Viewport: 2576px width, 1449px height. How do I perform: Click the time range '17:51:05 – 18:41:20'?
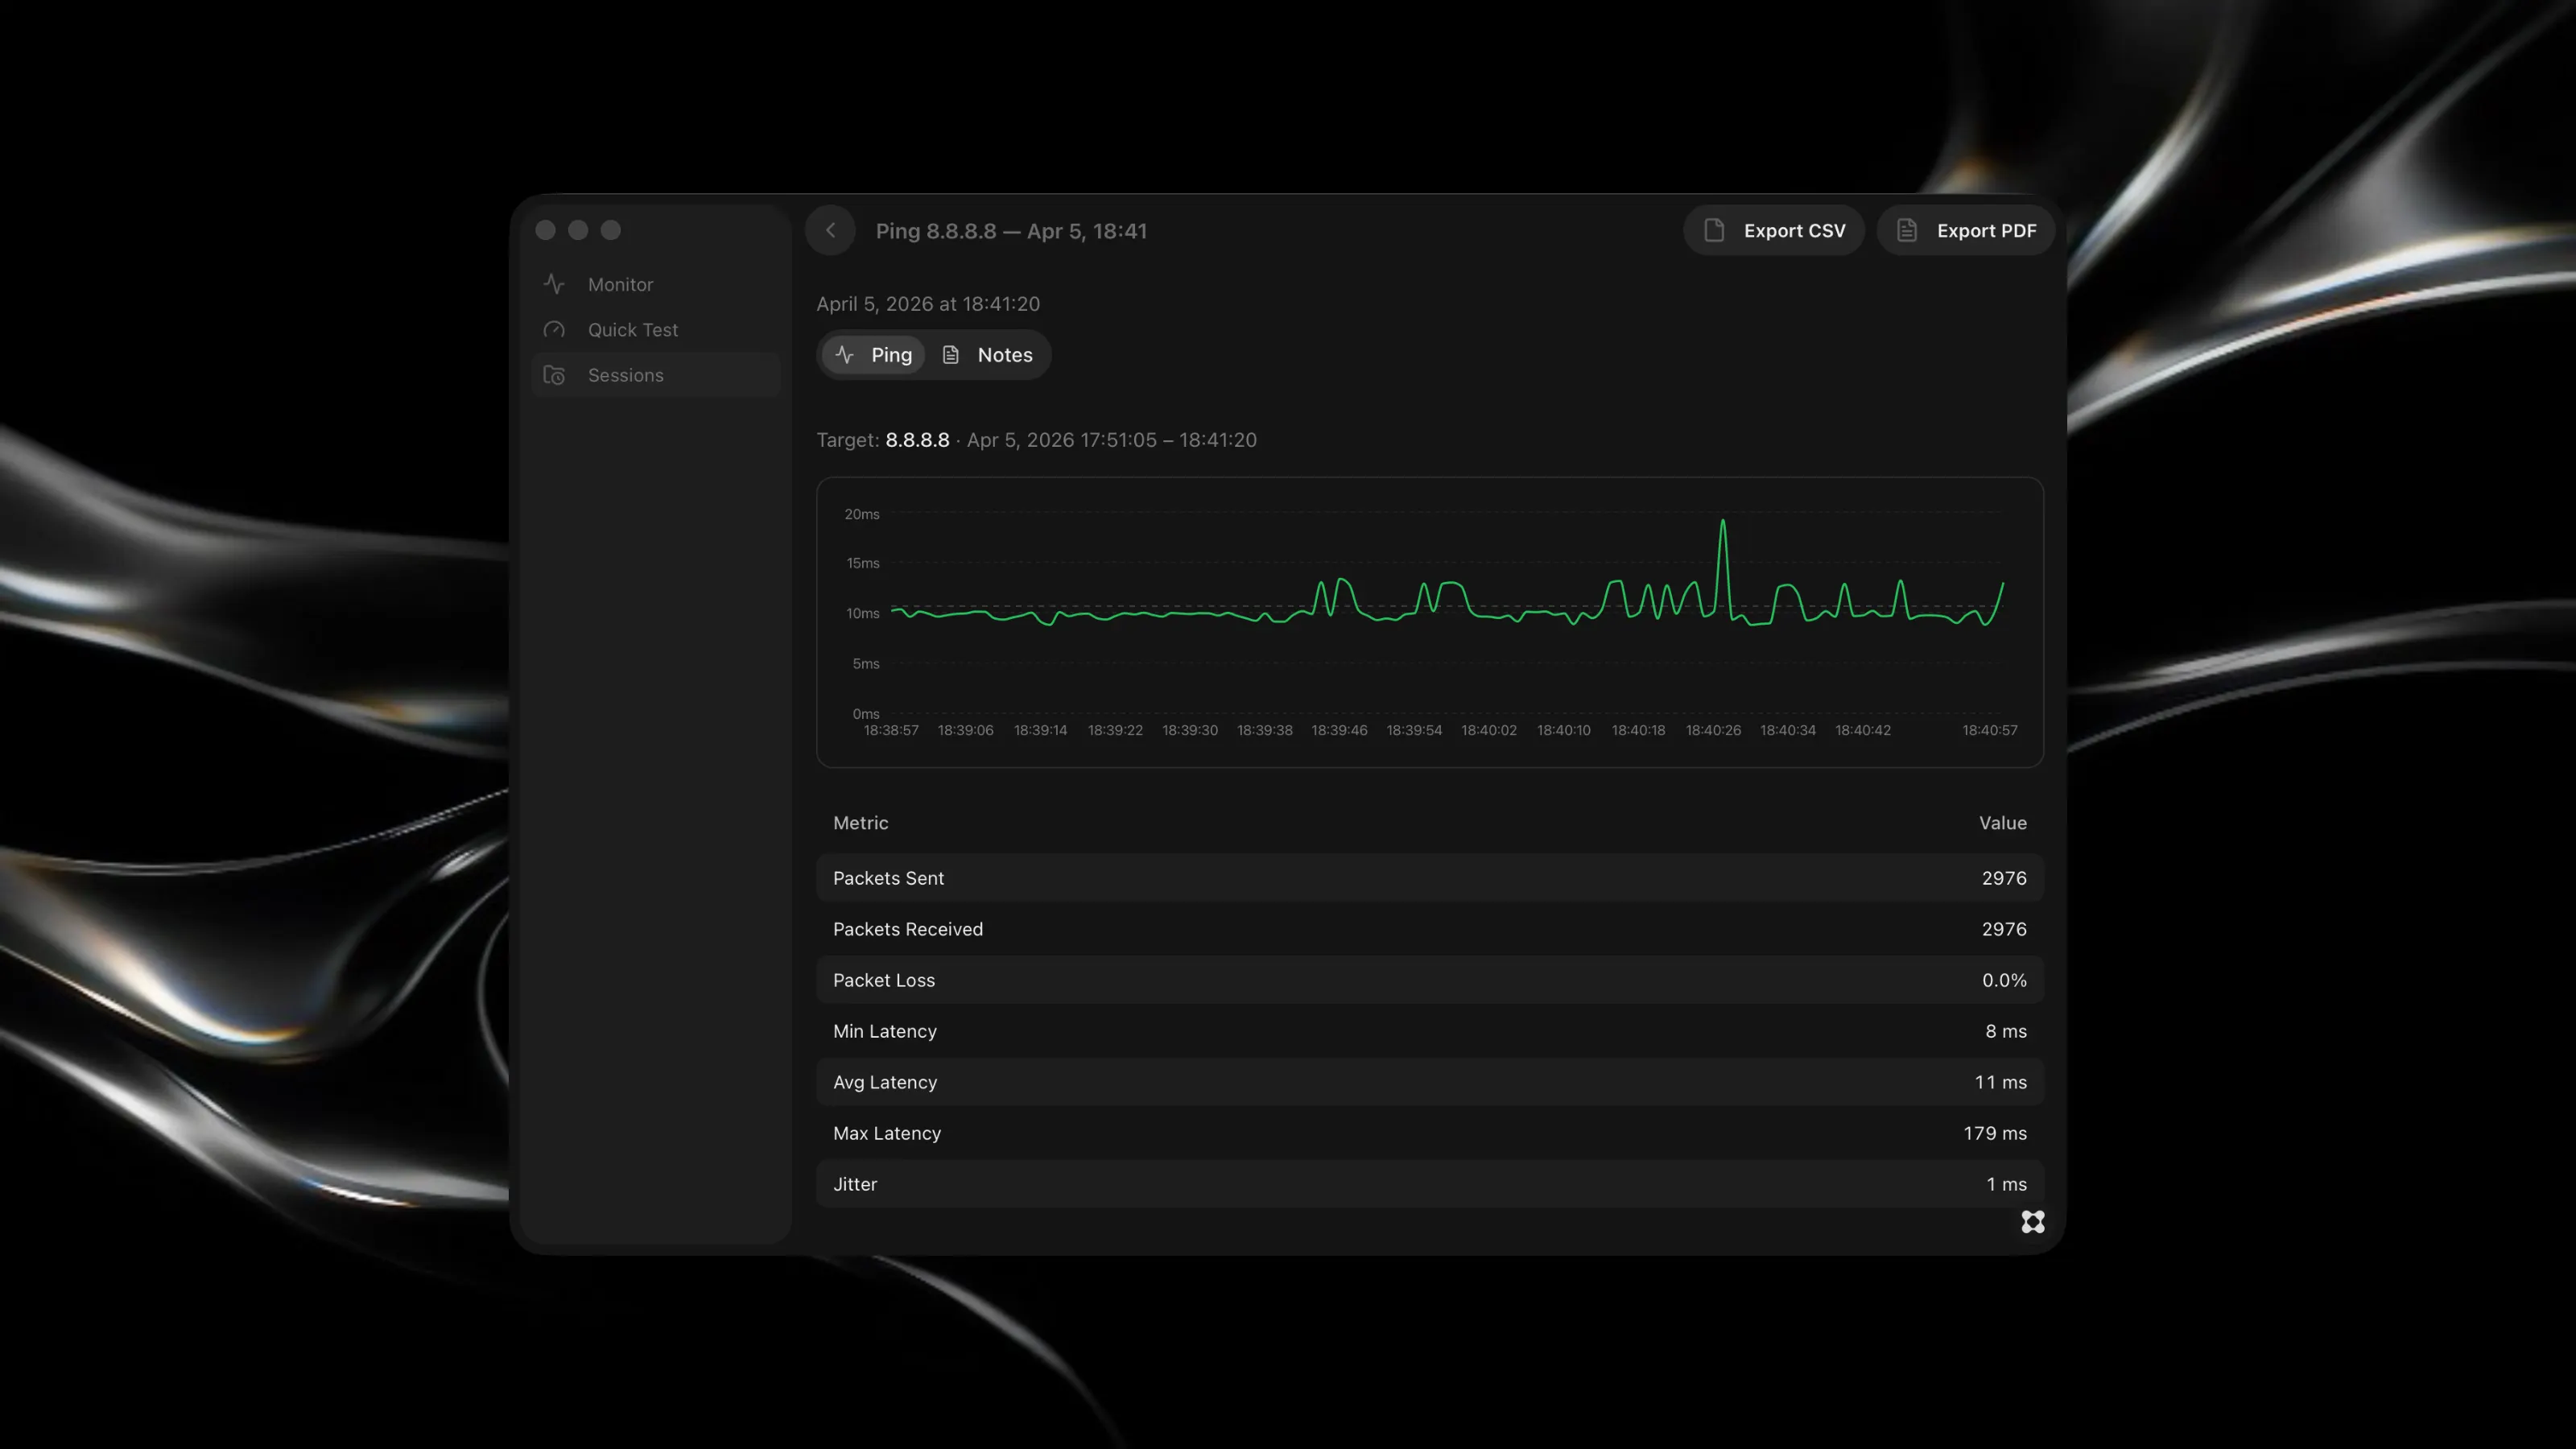(1170, 440)
